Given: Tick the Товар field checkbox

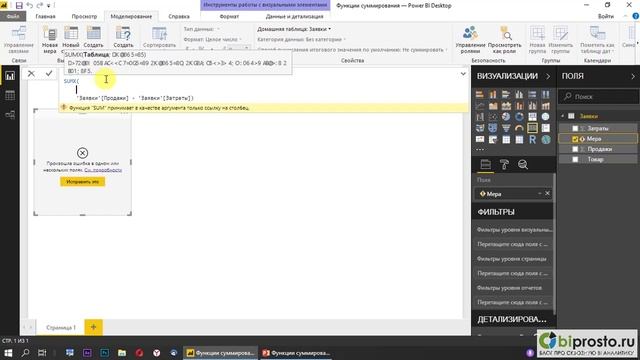Looking at the screenshot, I should 575,159.
